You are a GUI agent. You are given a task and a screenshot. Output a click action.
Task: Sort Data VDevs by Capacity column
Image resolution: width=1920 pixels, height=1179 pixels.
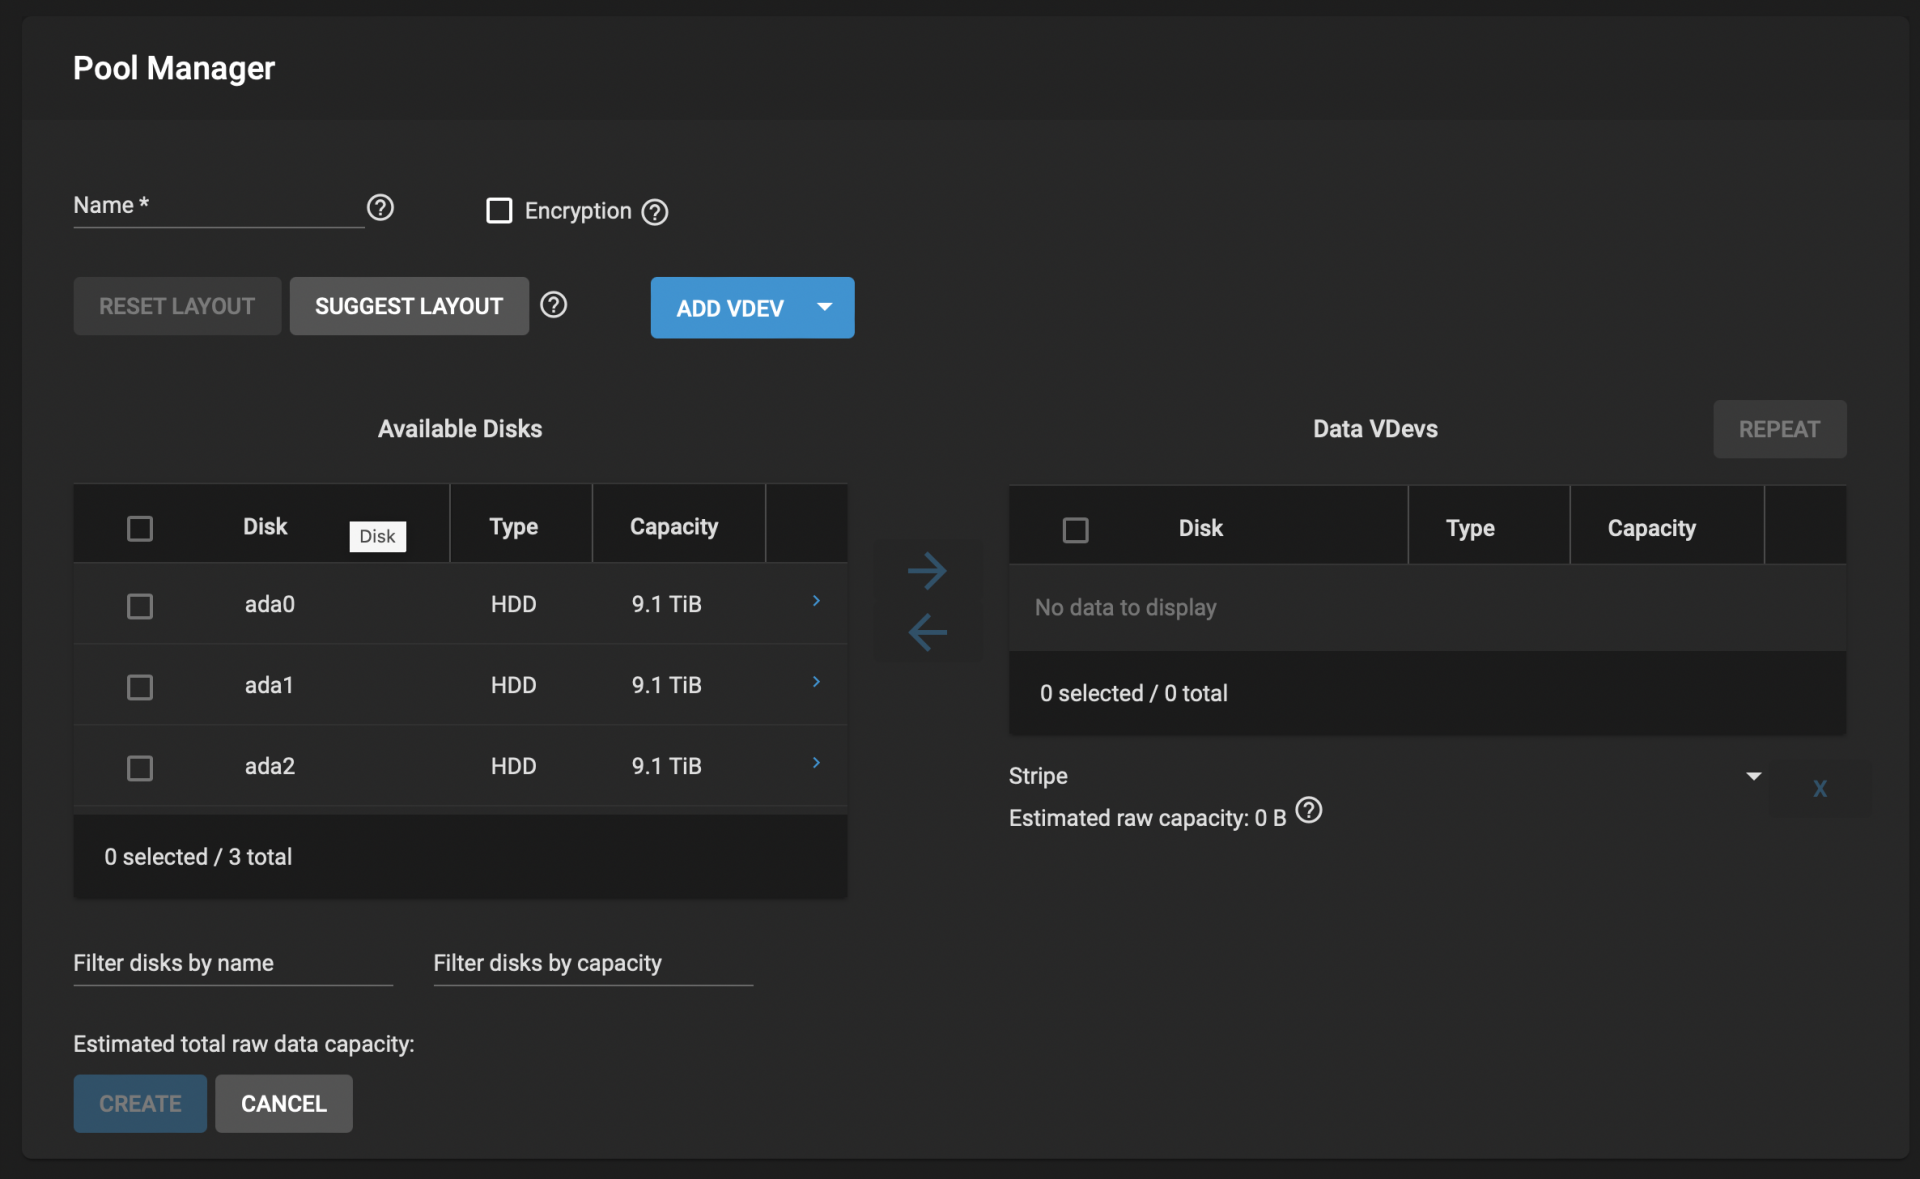tap(1652, 528)
